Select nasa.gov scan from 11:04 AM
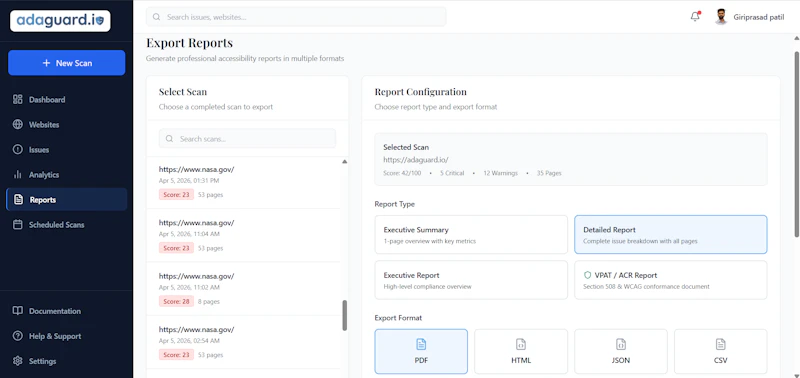Screen dimensions: 800x378 click(243, 235)
